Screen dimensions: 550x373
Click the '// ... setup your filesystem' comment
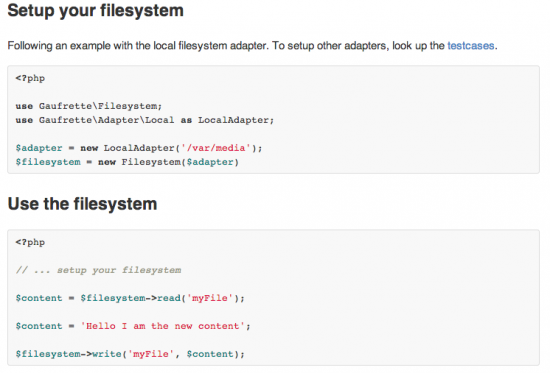click(x=98, y=270)
